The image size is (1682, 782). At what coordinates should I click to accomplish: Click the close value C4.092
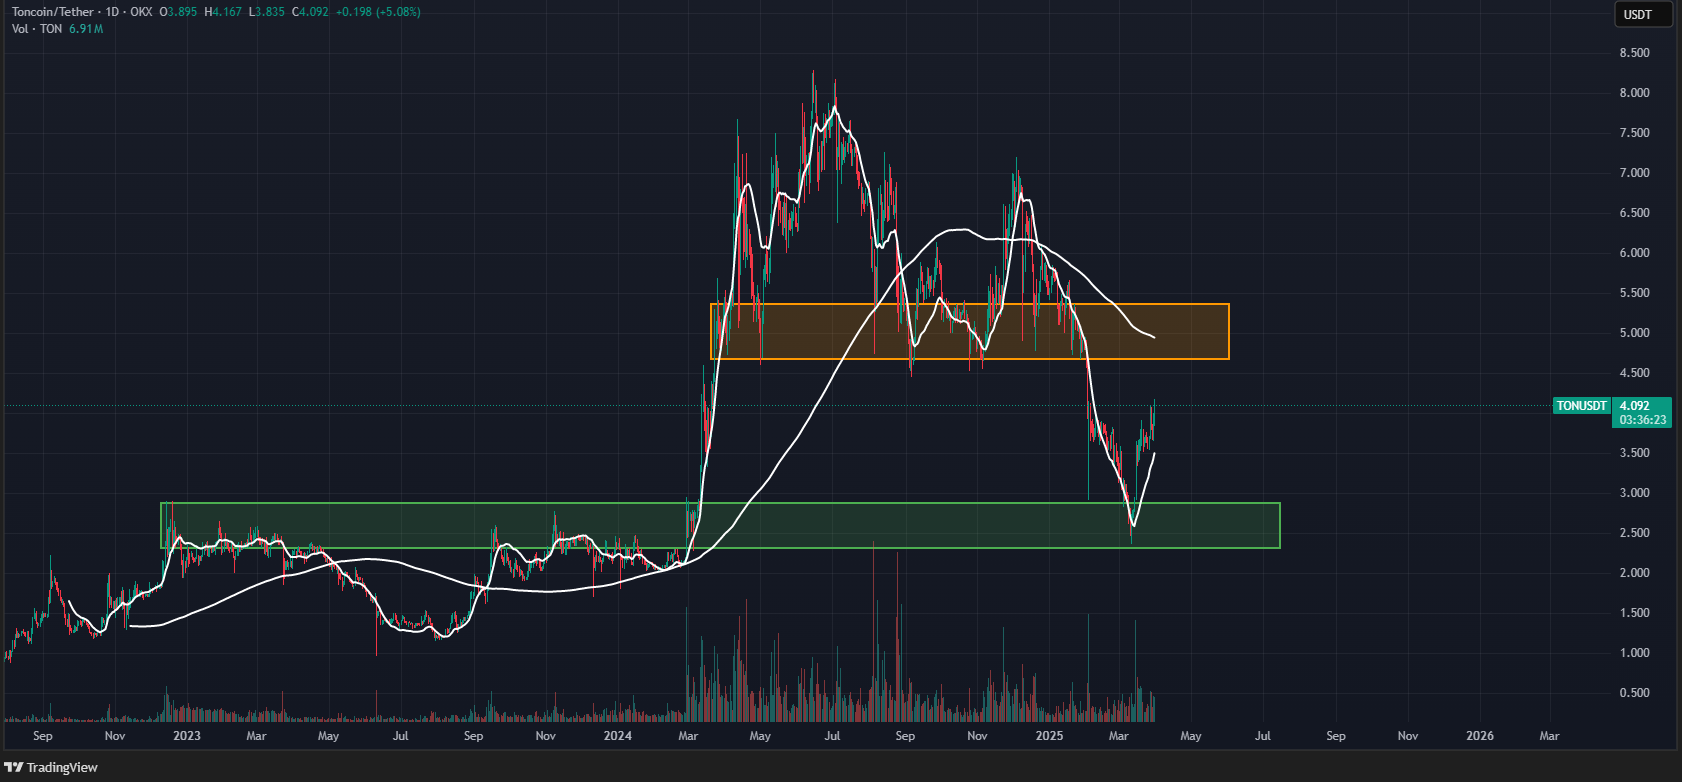(x=309, y=12)
